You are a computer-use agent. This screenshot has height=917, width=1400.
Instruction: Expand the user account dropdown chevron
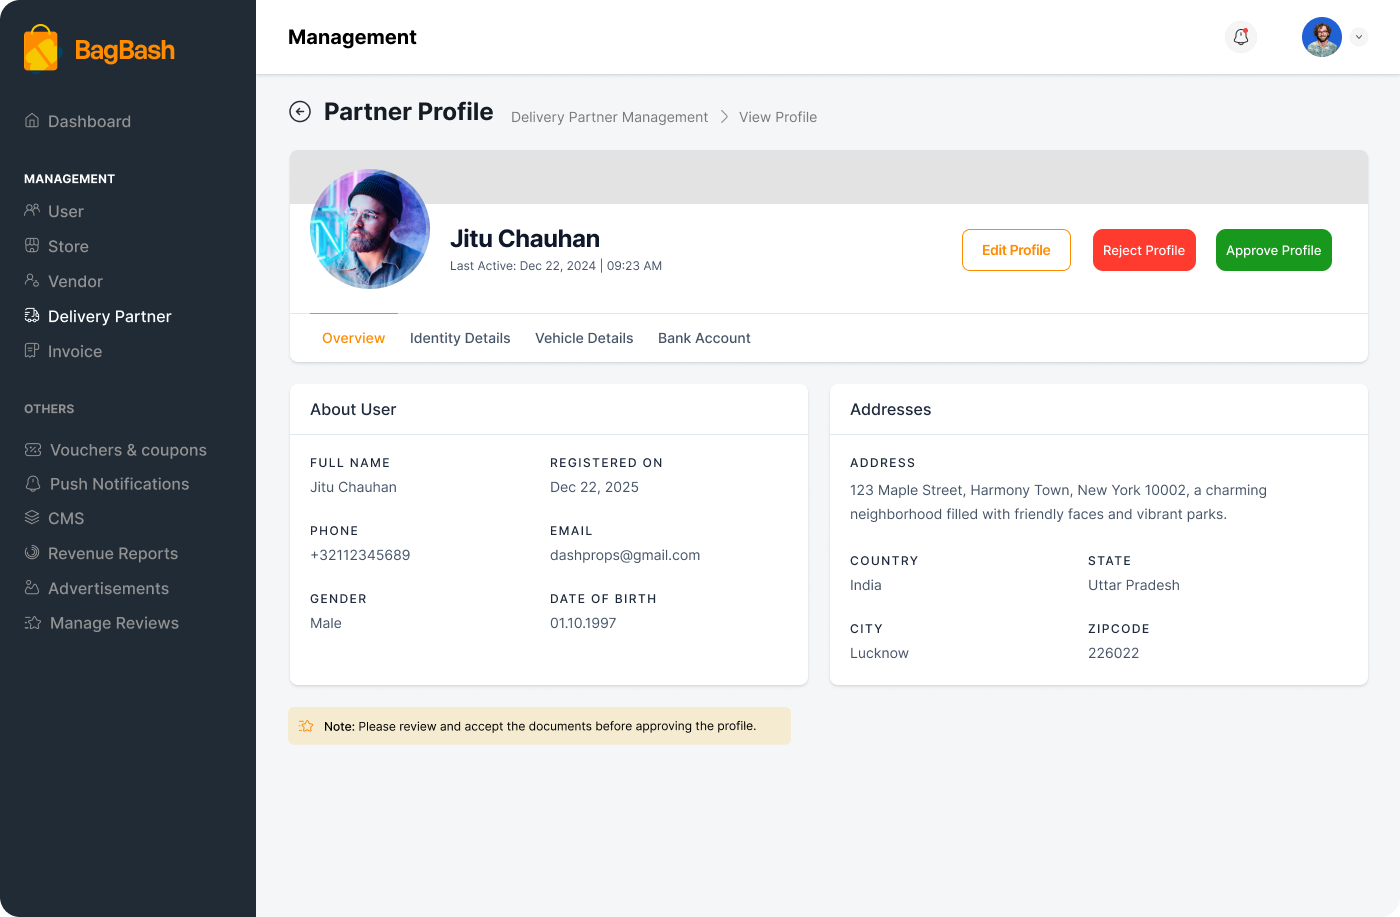tap(1358, 37)
